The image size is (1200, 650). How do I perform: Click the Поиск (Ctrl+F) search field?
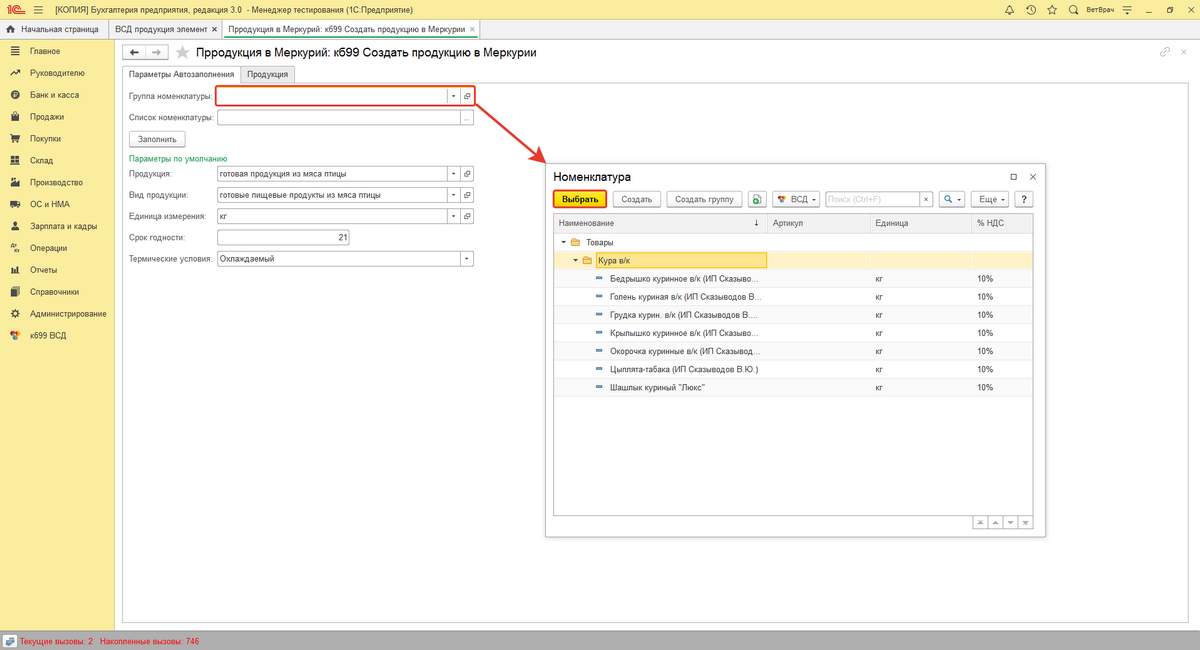click(x=872, y=199)
